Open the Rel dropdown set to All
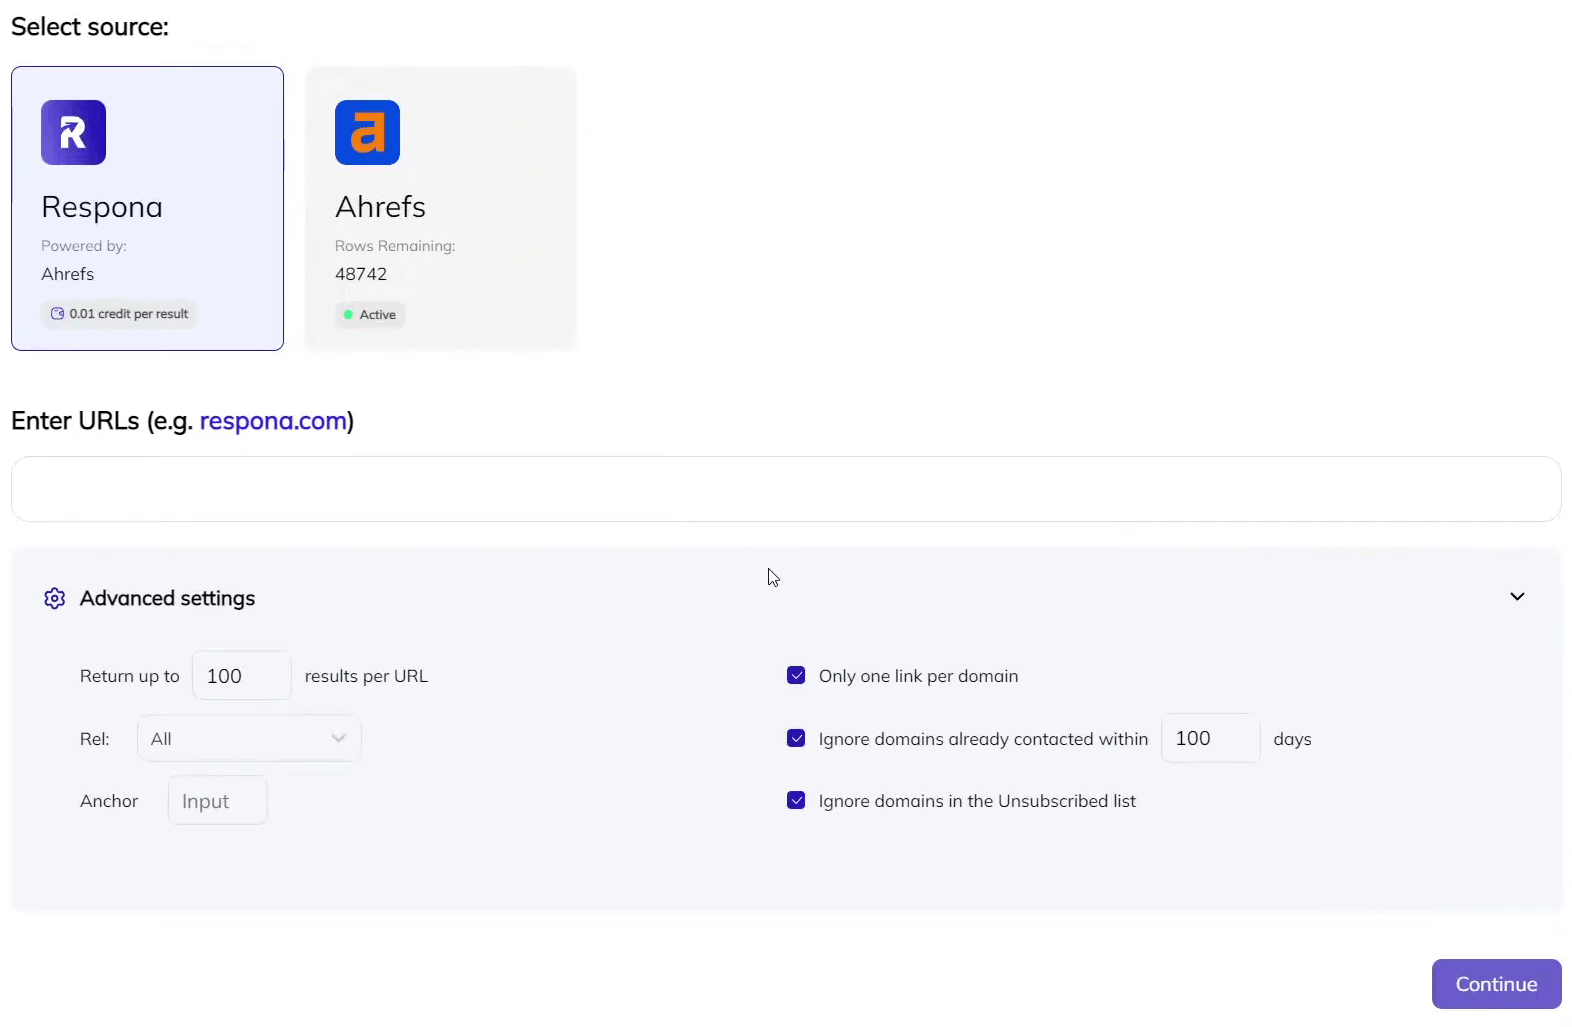The width and height of the screenshot is (1572, 1027). [249, 739]
